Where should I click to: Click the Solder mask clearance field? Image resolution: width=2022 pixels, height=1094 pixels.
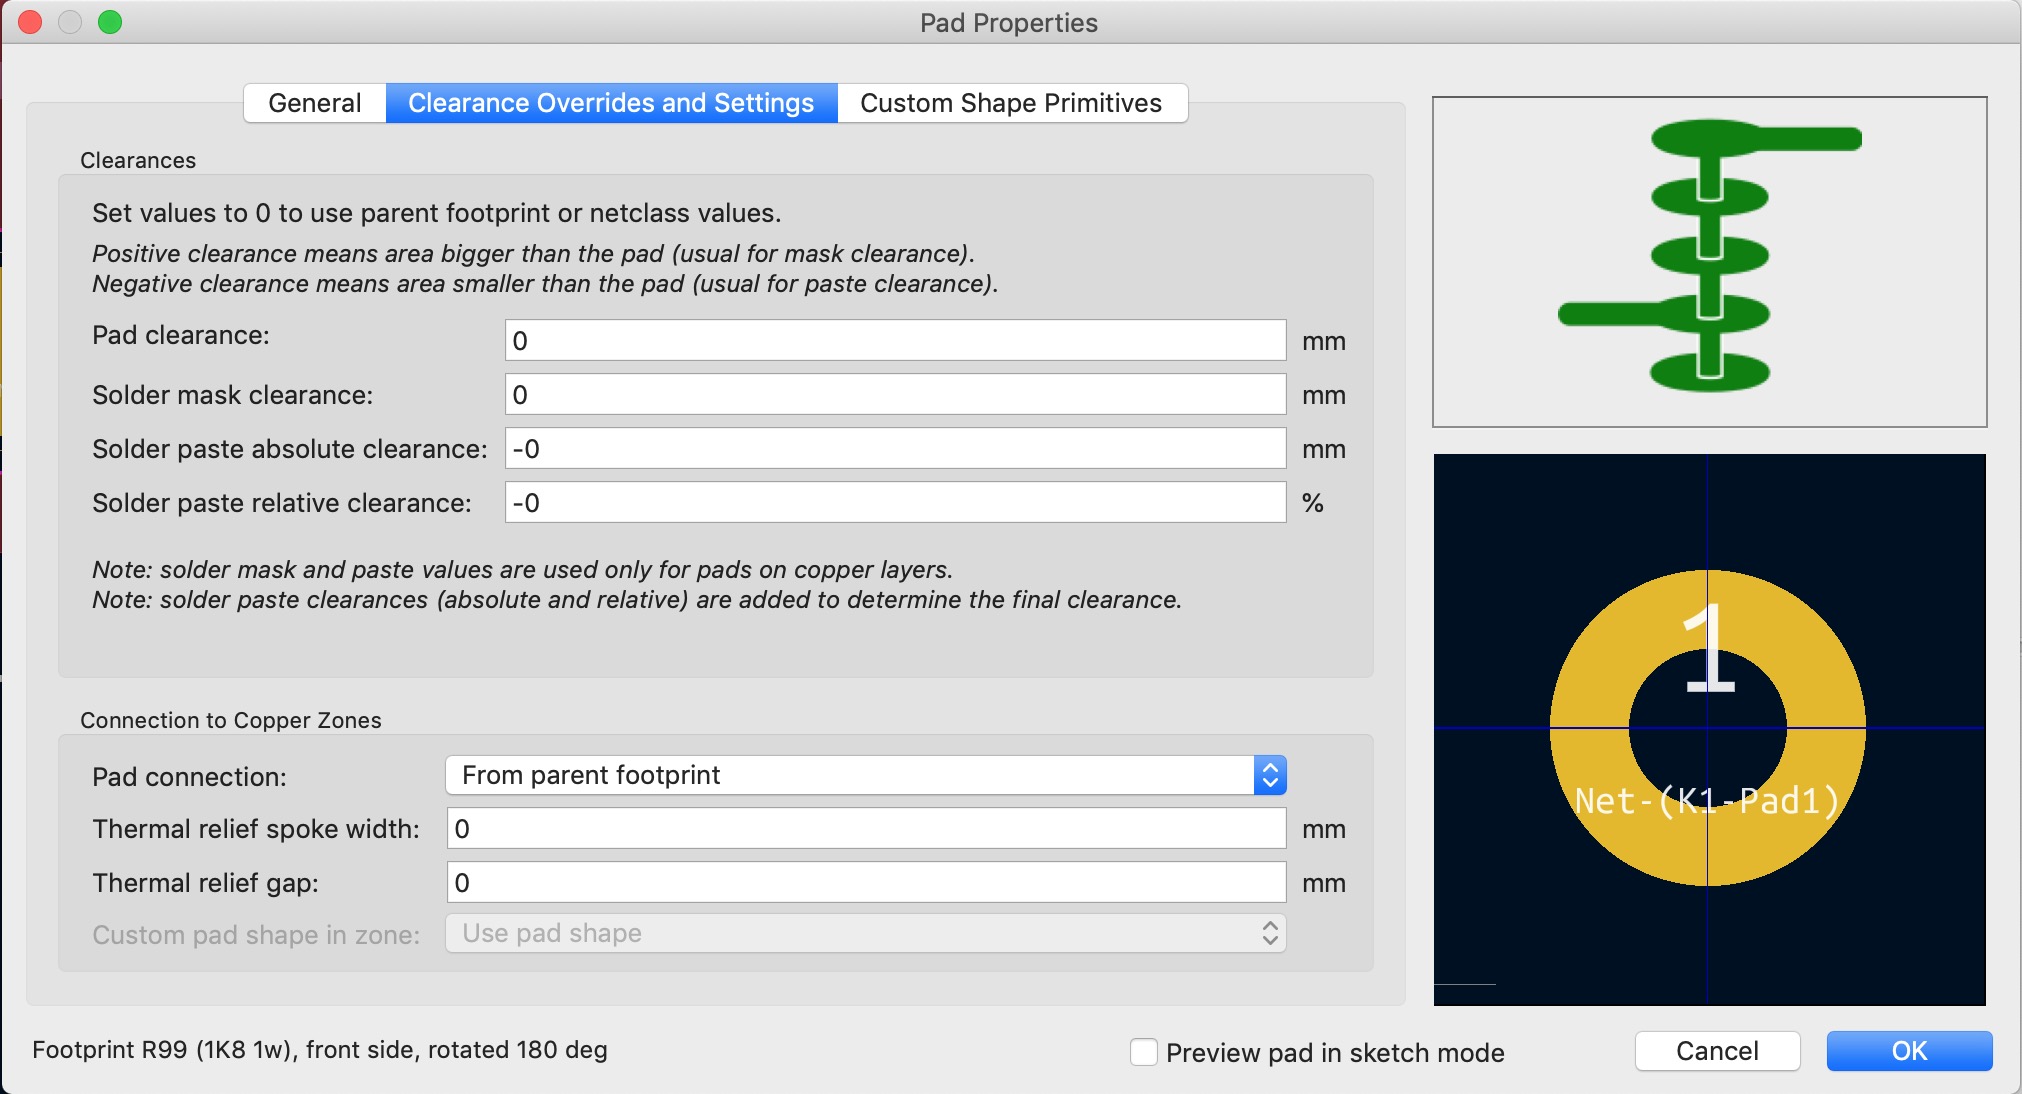click(895, 394)
